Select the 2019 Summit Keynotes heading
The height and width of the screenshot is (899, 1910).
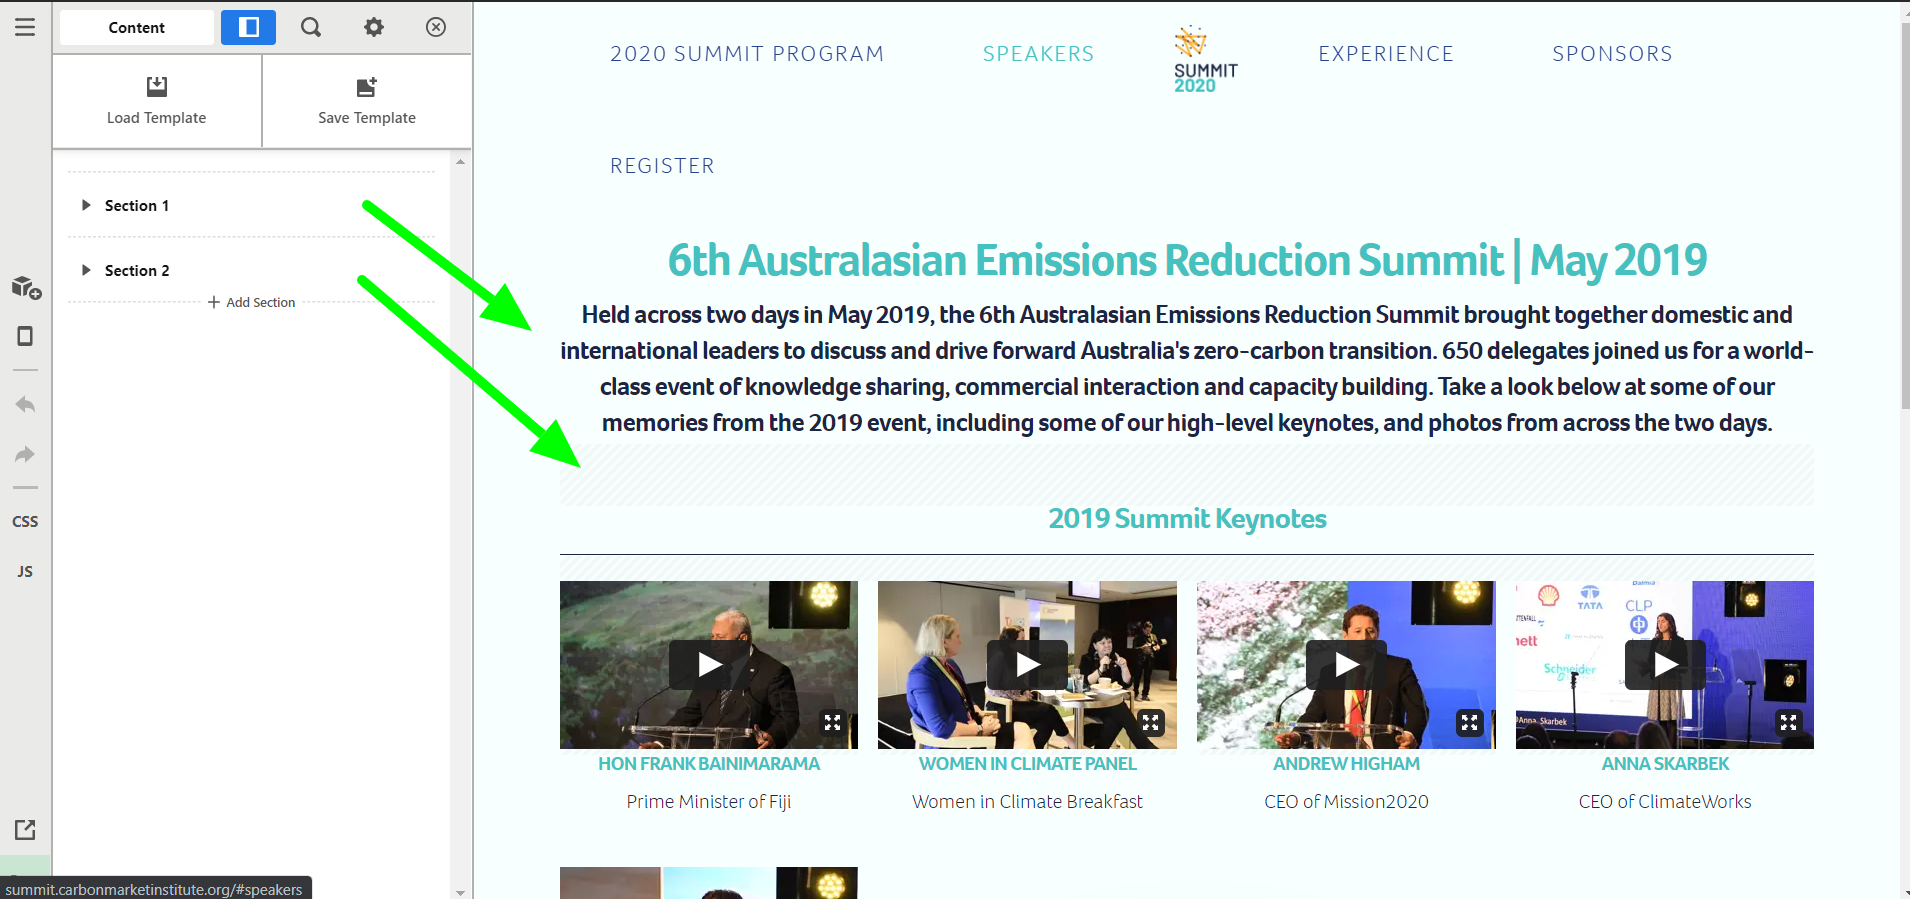tap(1187, 519)
